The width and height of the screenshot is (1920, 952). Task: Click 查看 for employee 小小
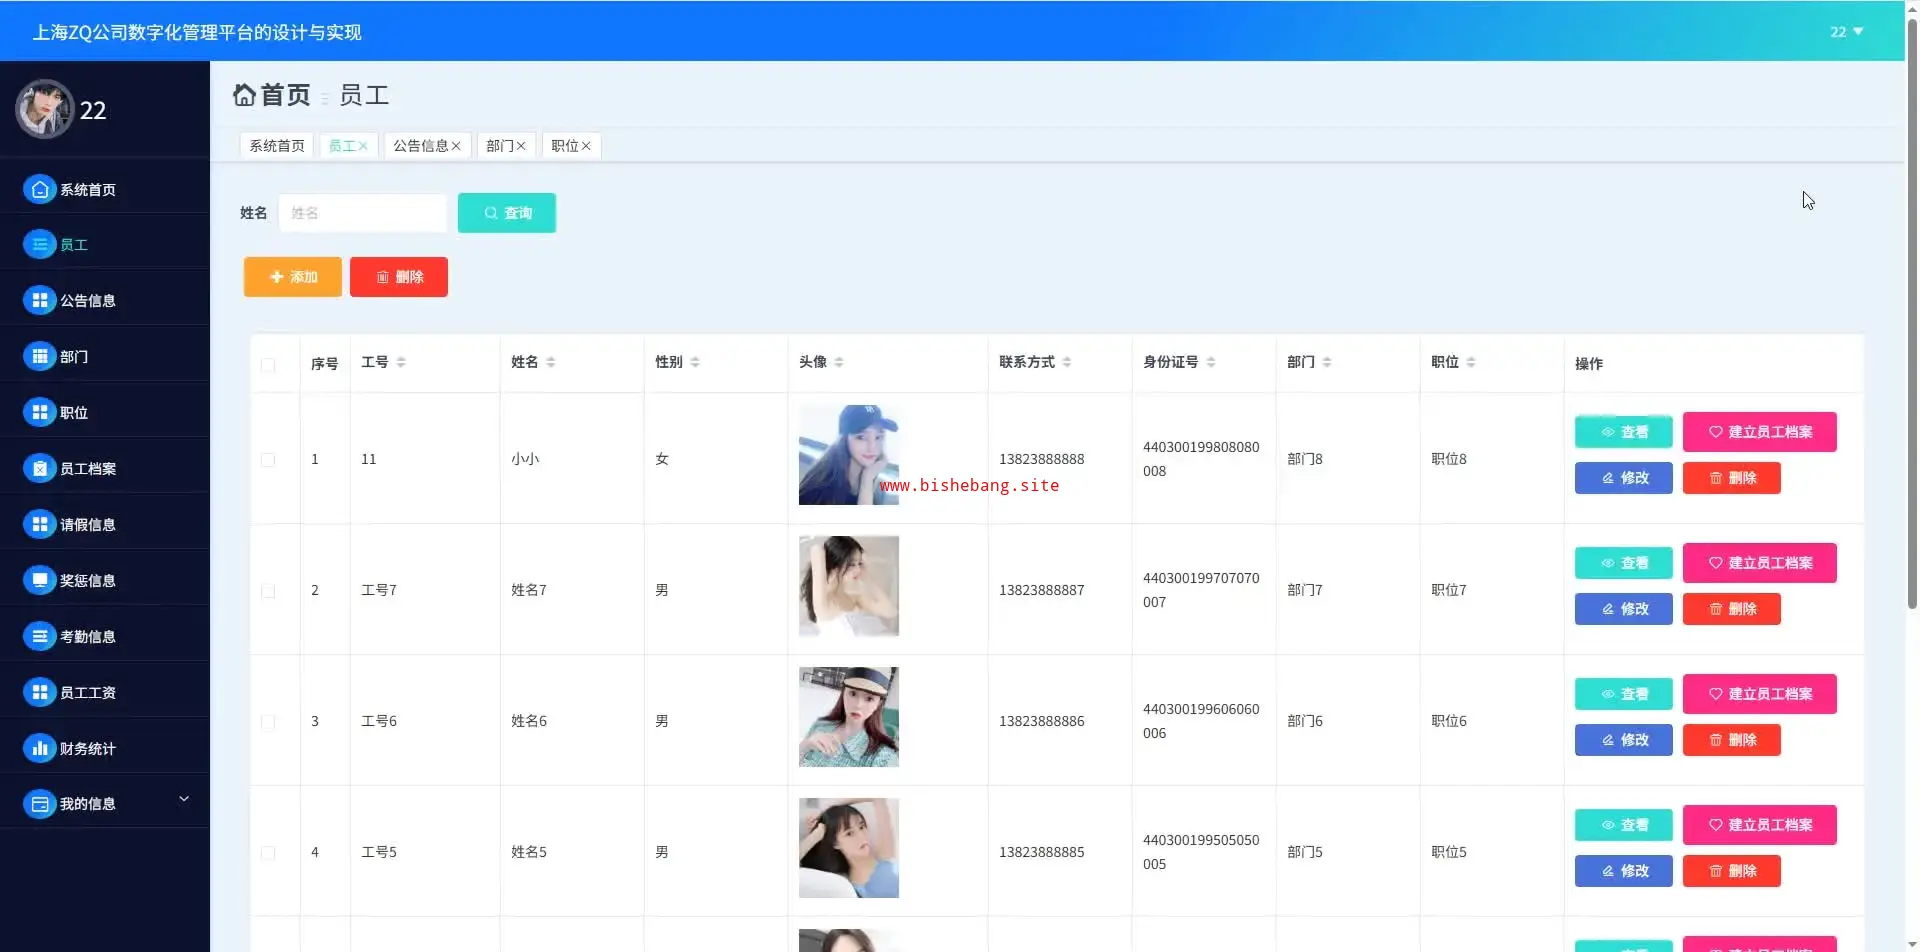tap(1624, 432)
